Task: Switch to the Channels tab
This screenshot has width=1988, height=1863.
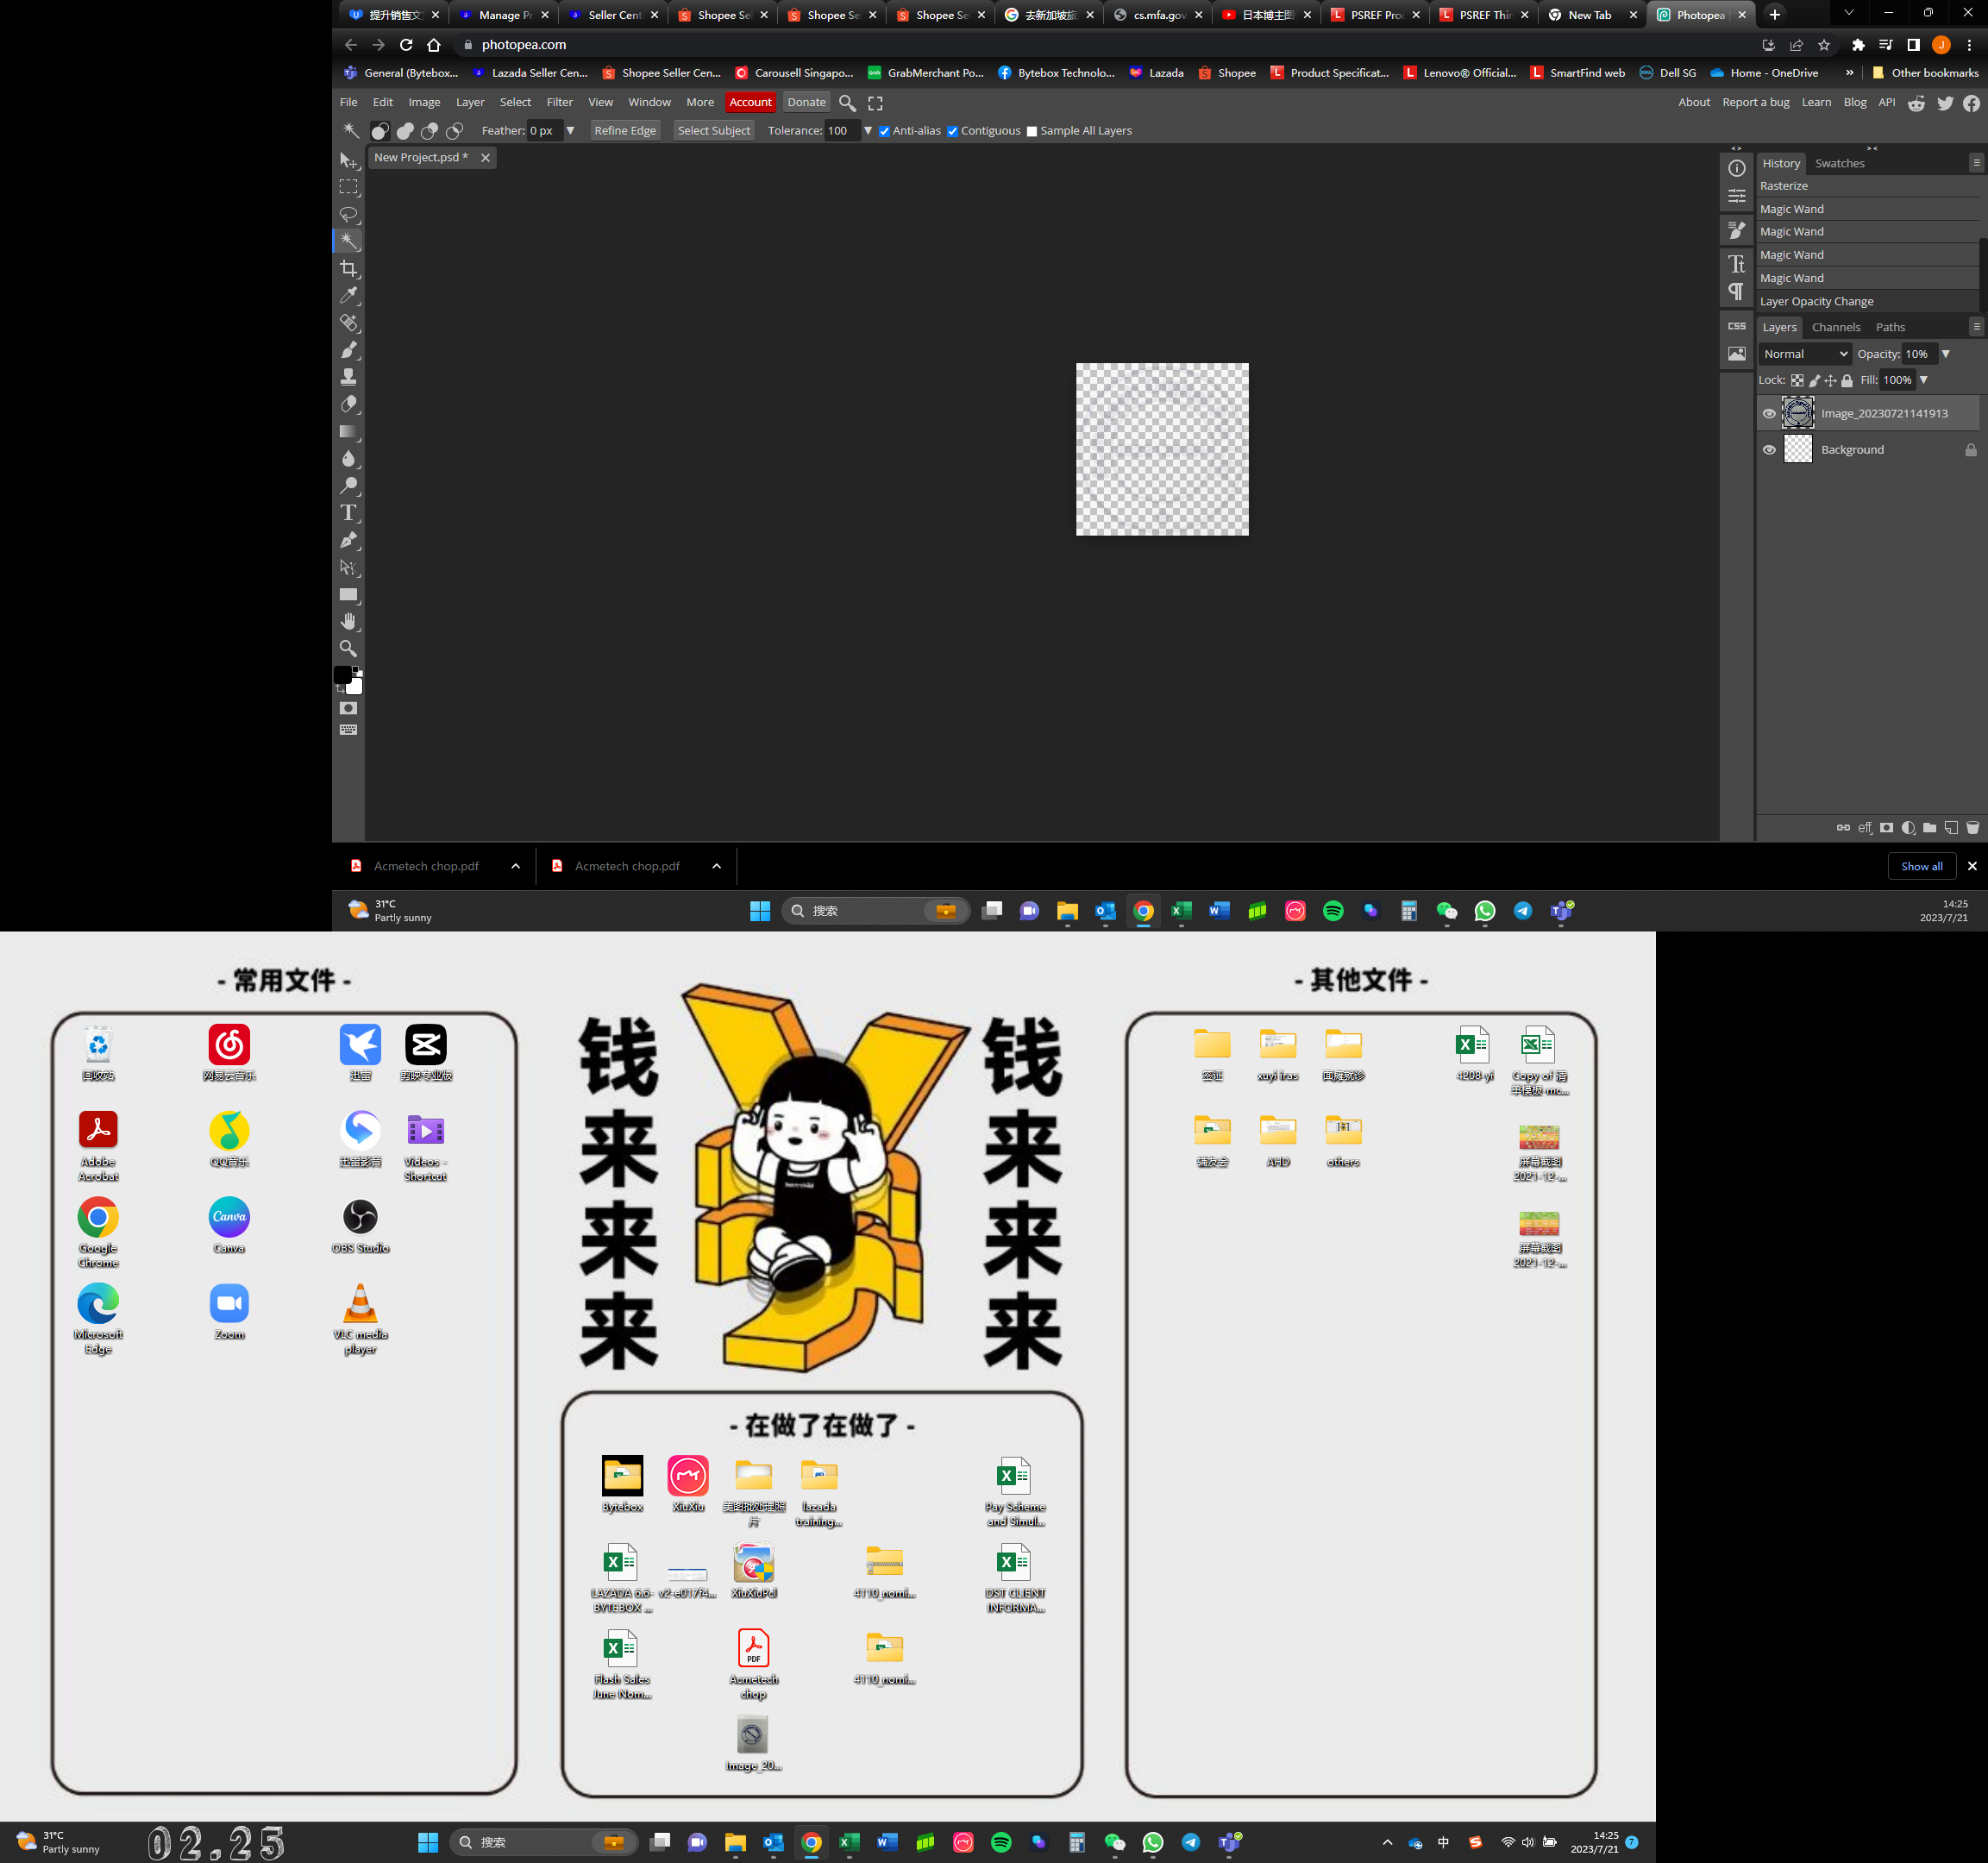Action: (x=1835, y=327)
